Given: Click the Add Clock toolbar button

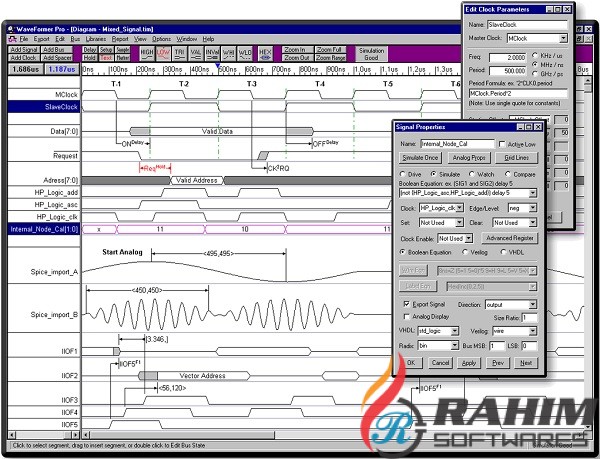Looking at the screenshot, I should click(24, 58).
